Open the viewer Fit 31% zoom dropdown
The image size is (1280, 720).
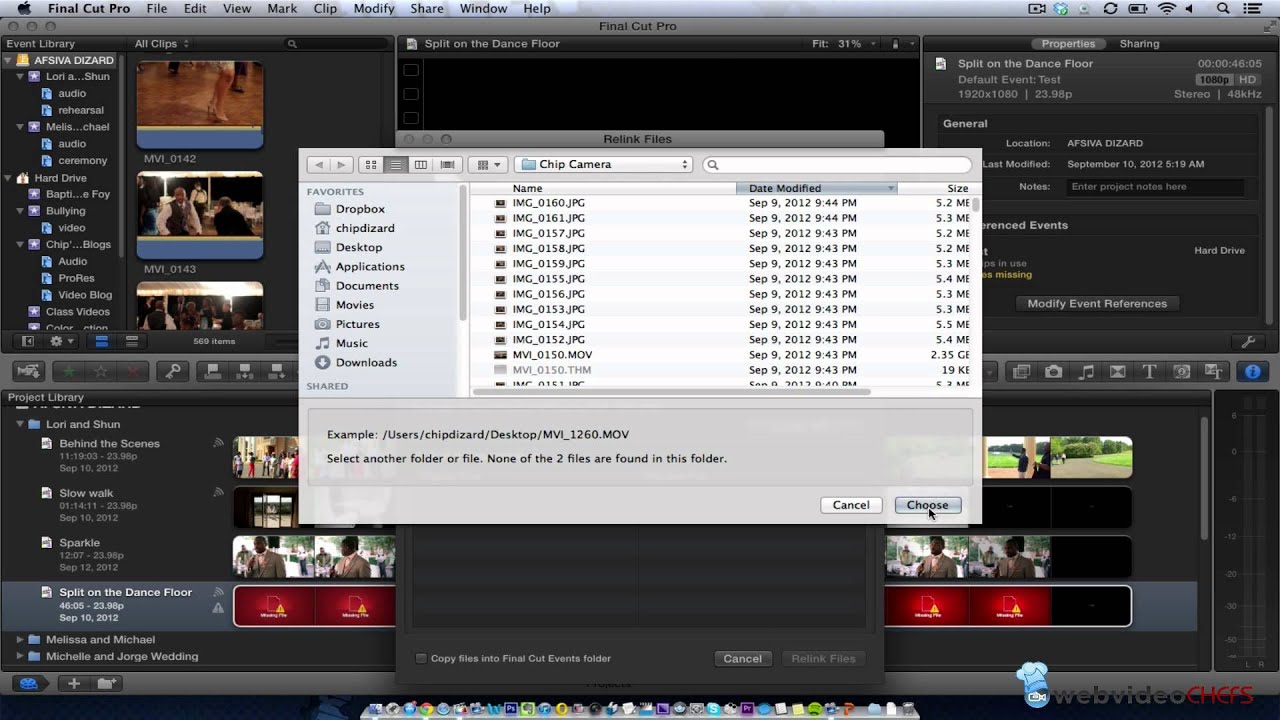[842, 44]
